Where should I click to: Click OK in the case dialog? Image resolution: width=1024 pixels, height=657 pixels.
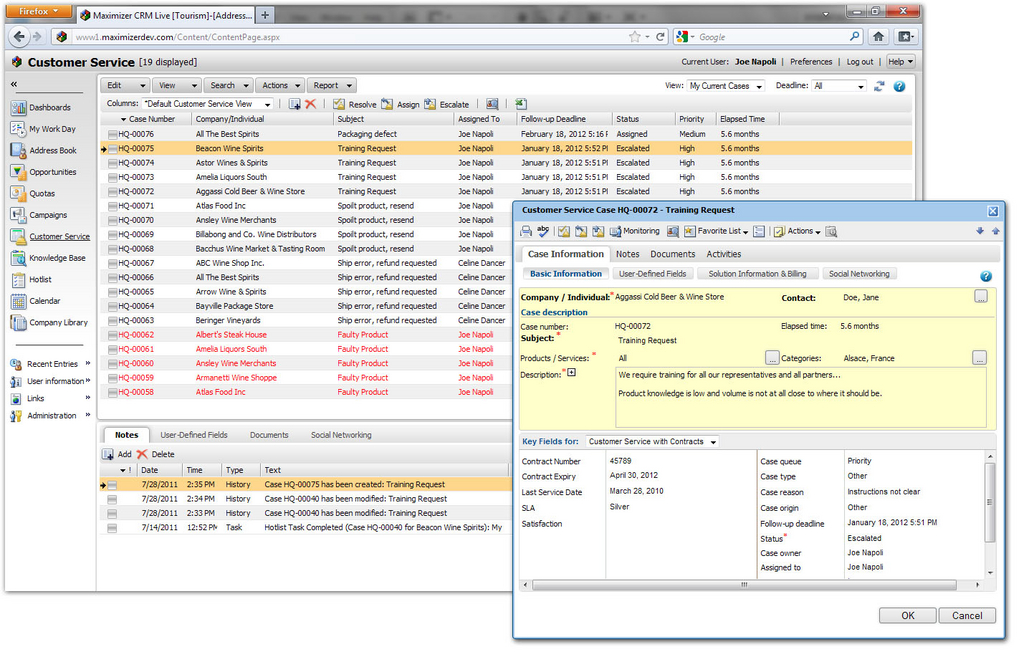908,616
